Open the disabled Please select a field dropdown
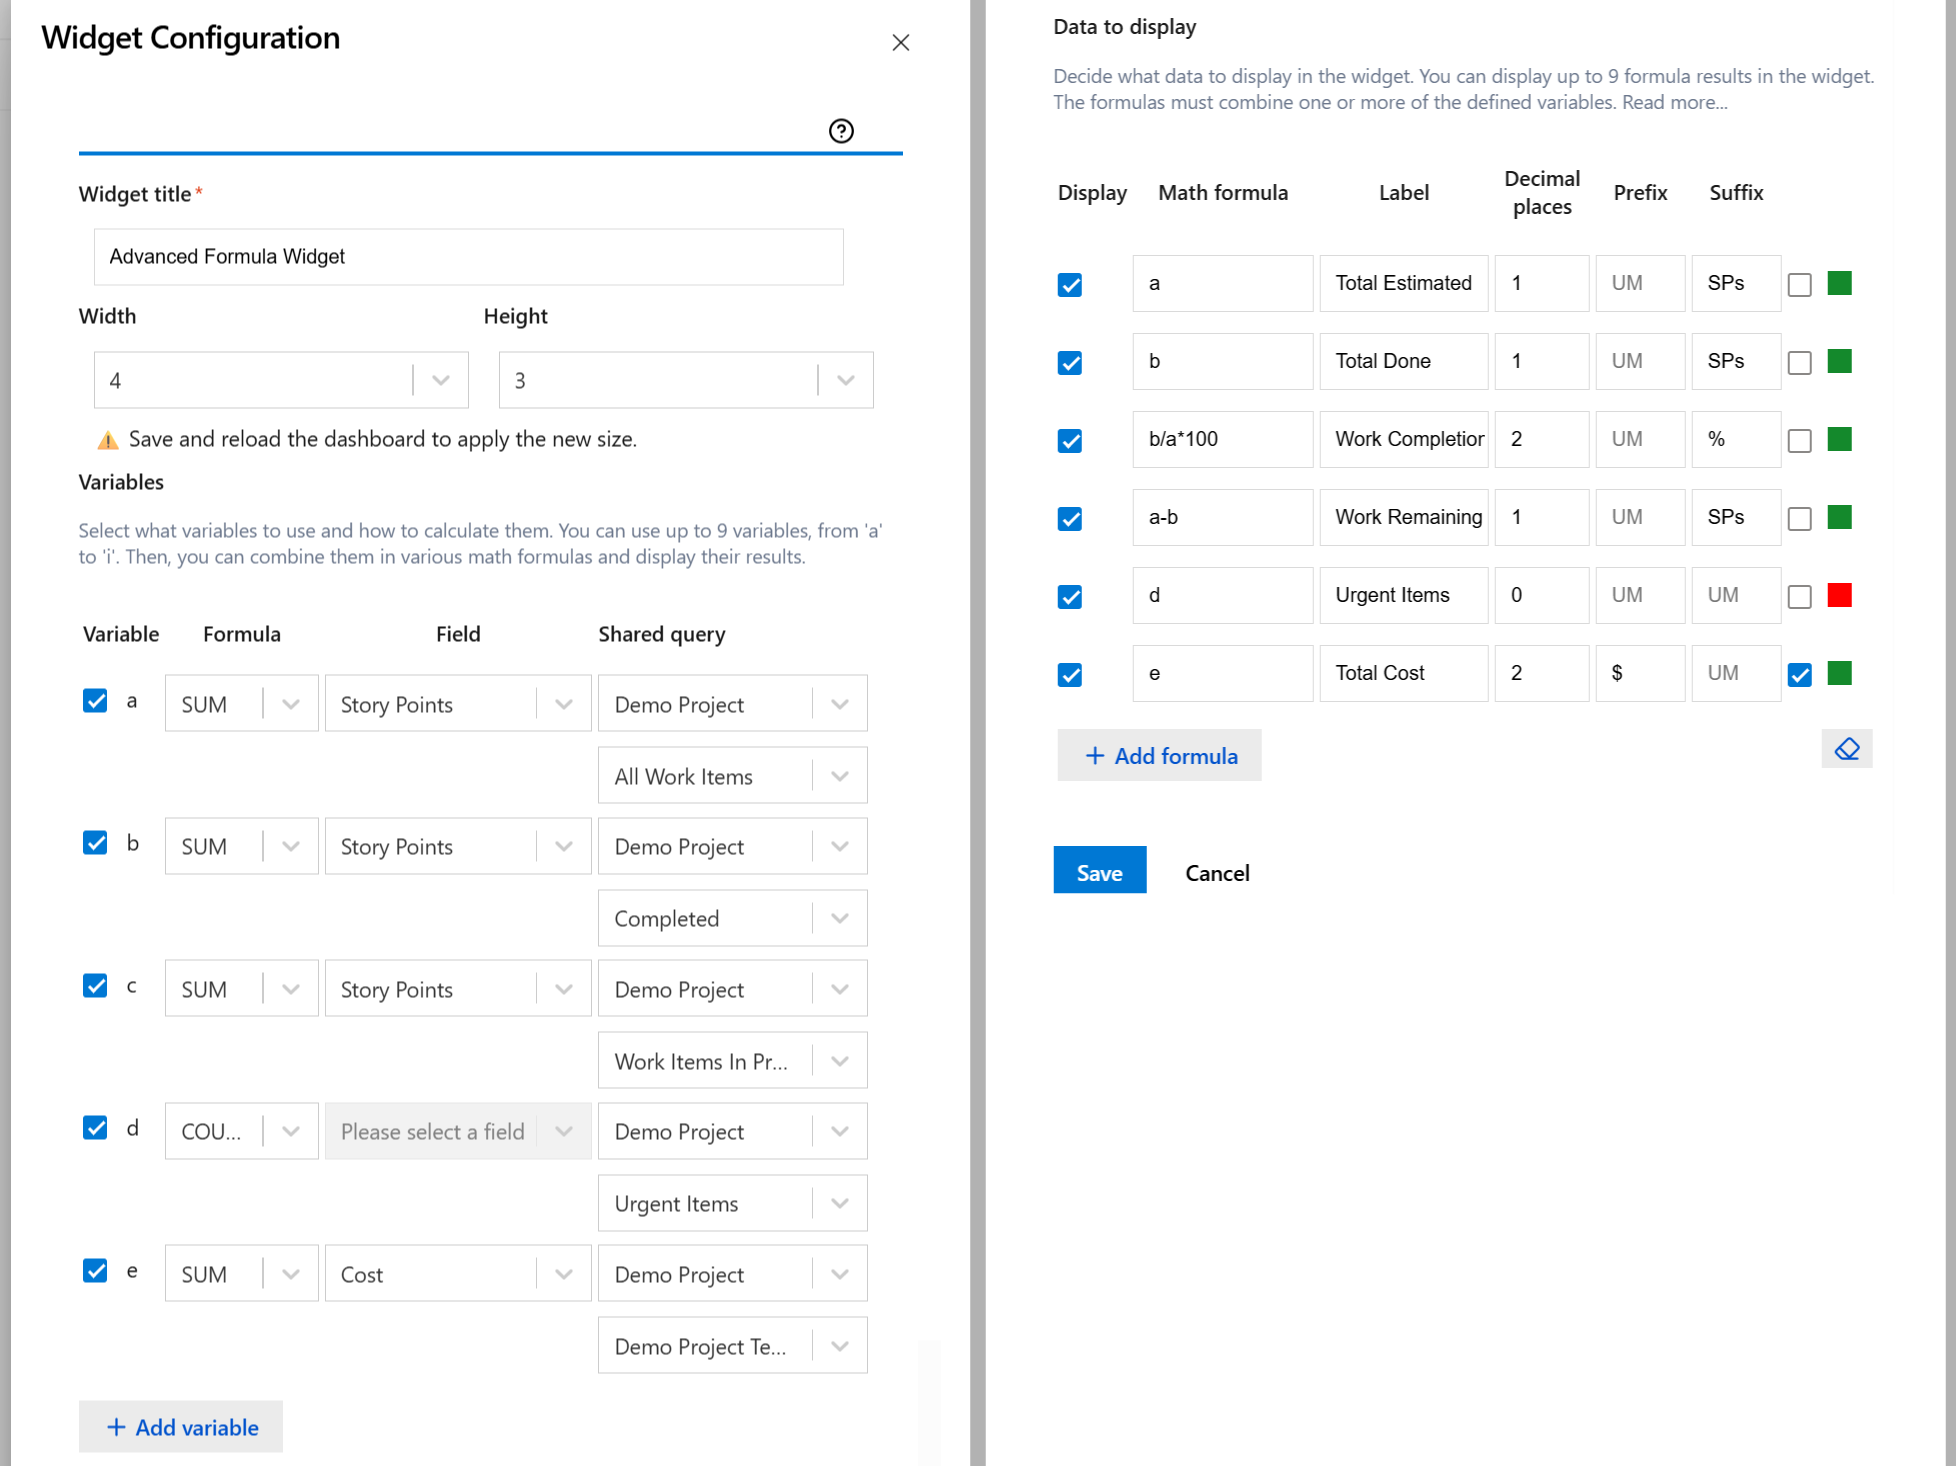Image resolution: width=1956 pixels, height=1466 pixels. 458,1131
